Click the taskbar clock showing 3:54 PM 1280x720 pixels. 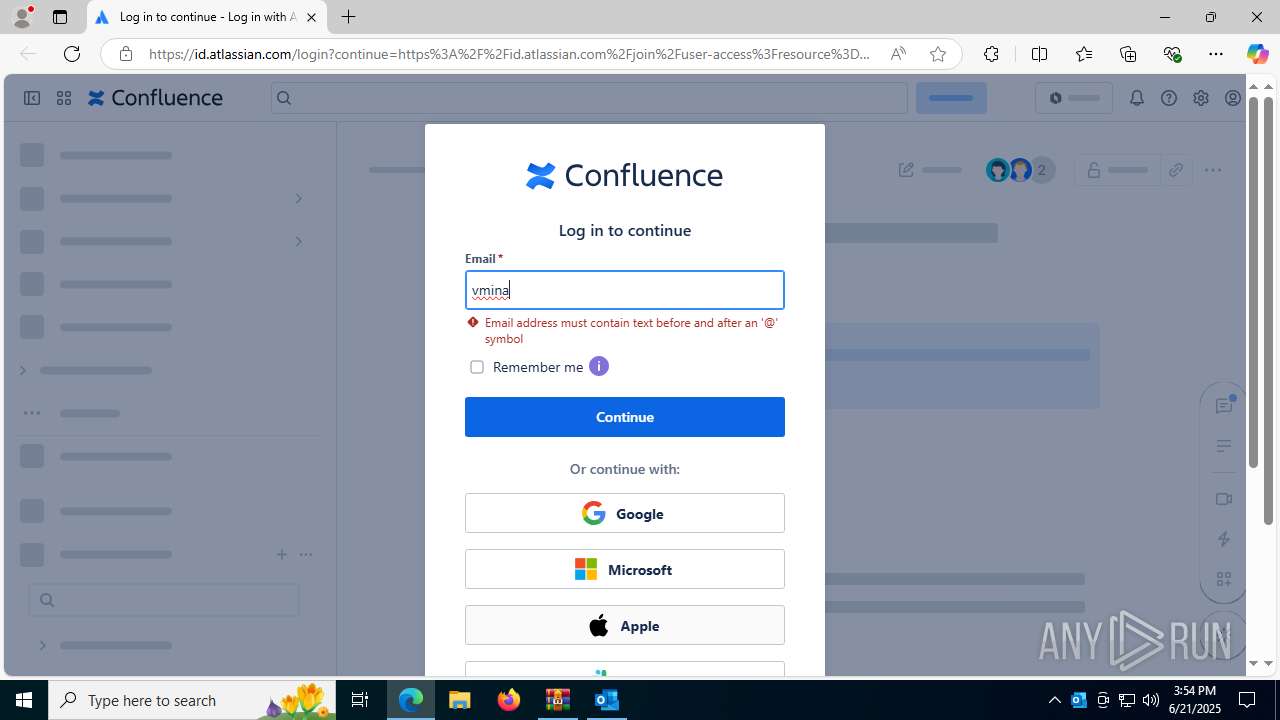[1195, 700]
